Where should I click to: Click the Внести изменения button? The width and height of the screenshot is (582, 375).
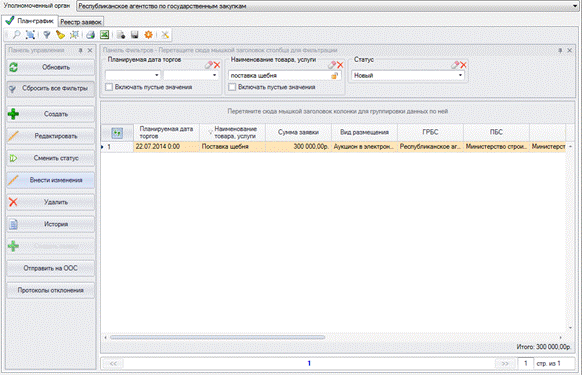pos(50,180)
